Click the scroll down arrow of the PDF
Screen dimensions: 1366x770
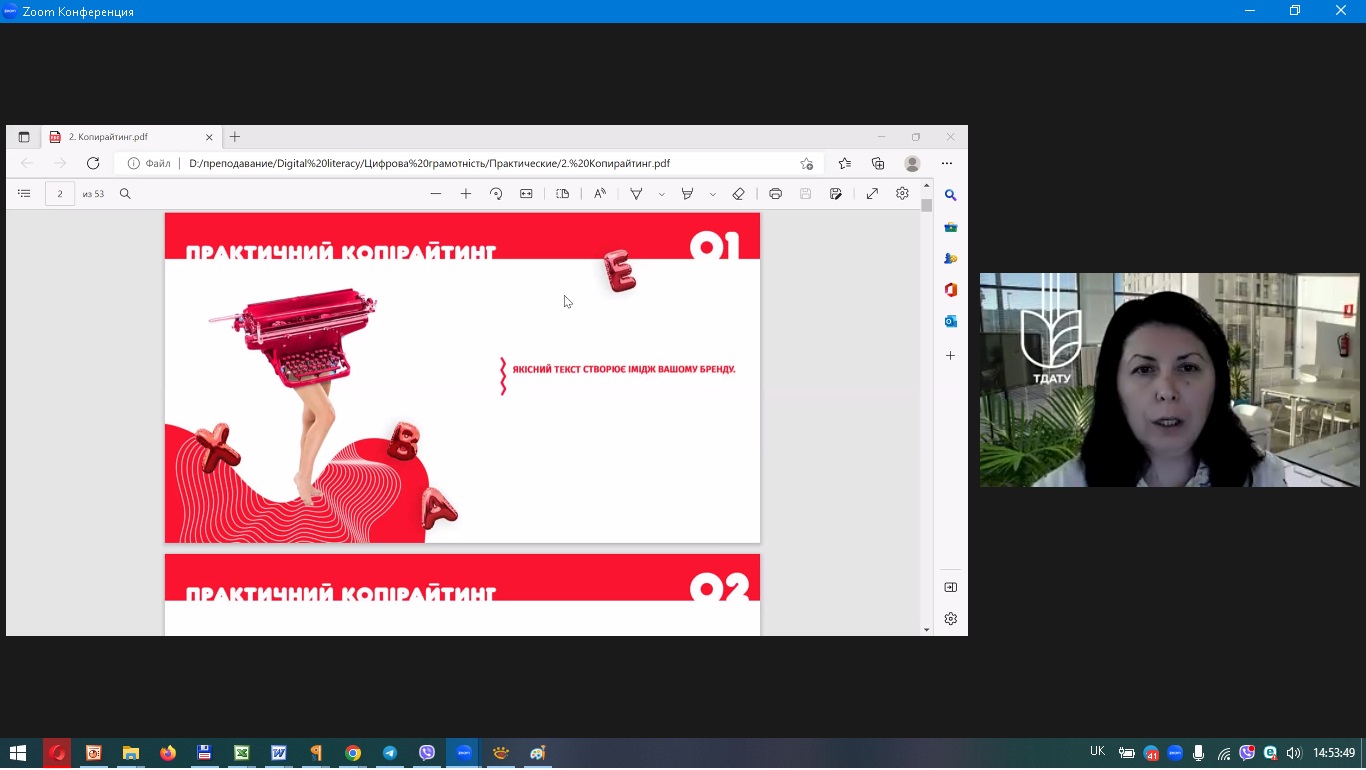[927, 630]
